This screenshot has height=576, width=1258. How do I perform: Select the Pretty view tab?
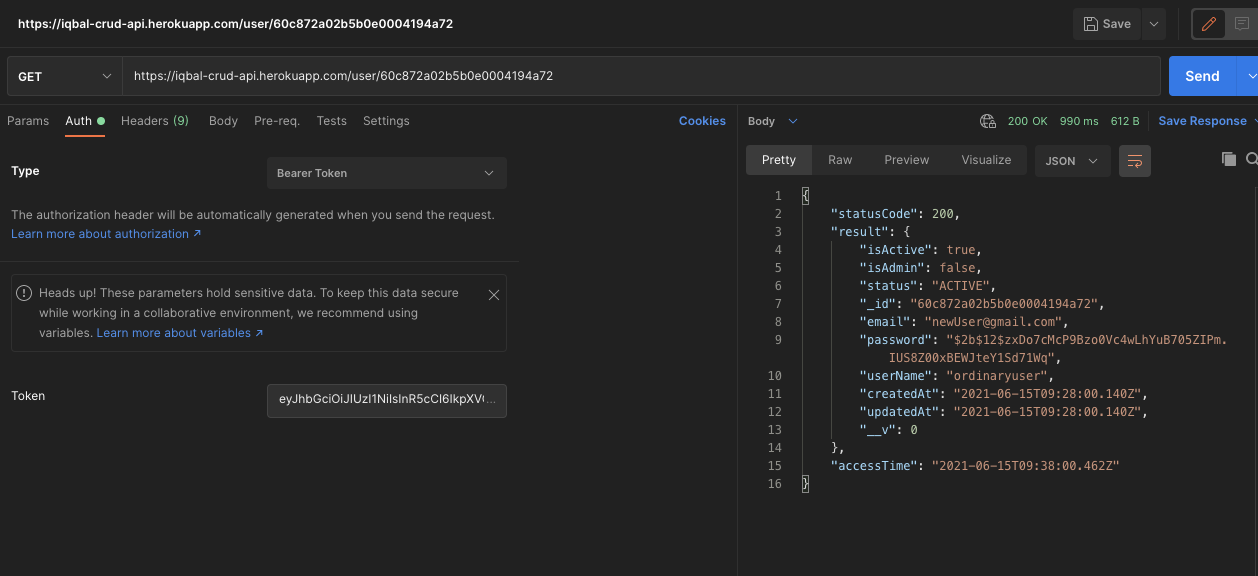(779, 160)
